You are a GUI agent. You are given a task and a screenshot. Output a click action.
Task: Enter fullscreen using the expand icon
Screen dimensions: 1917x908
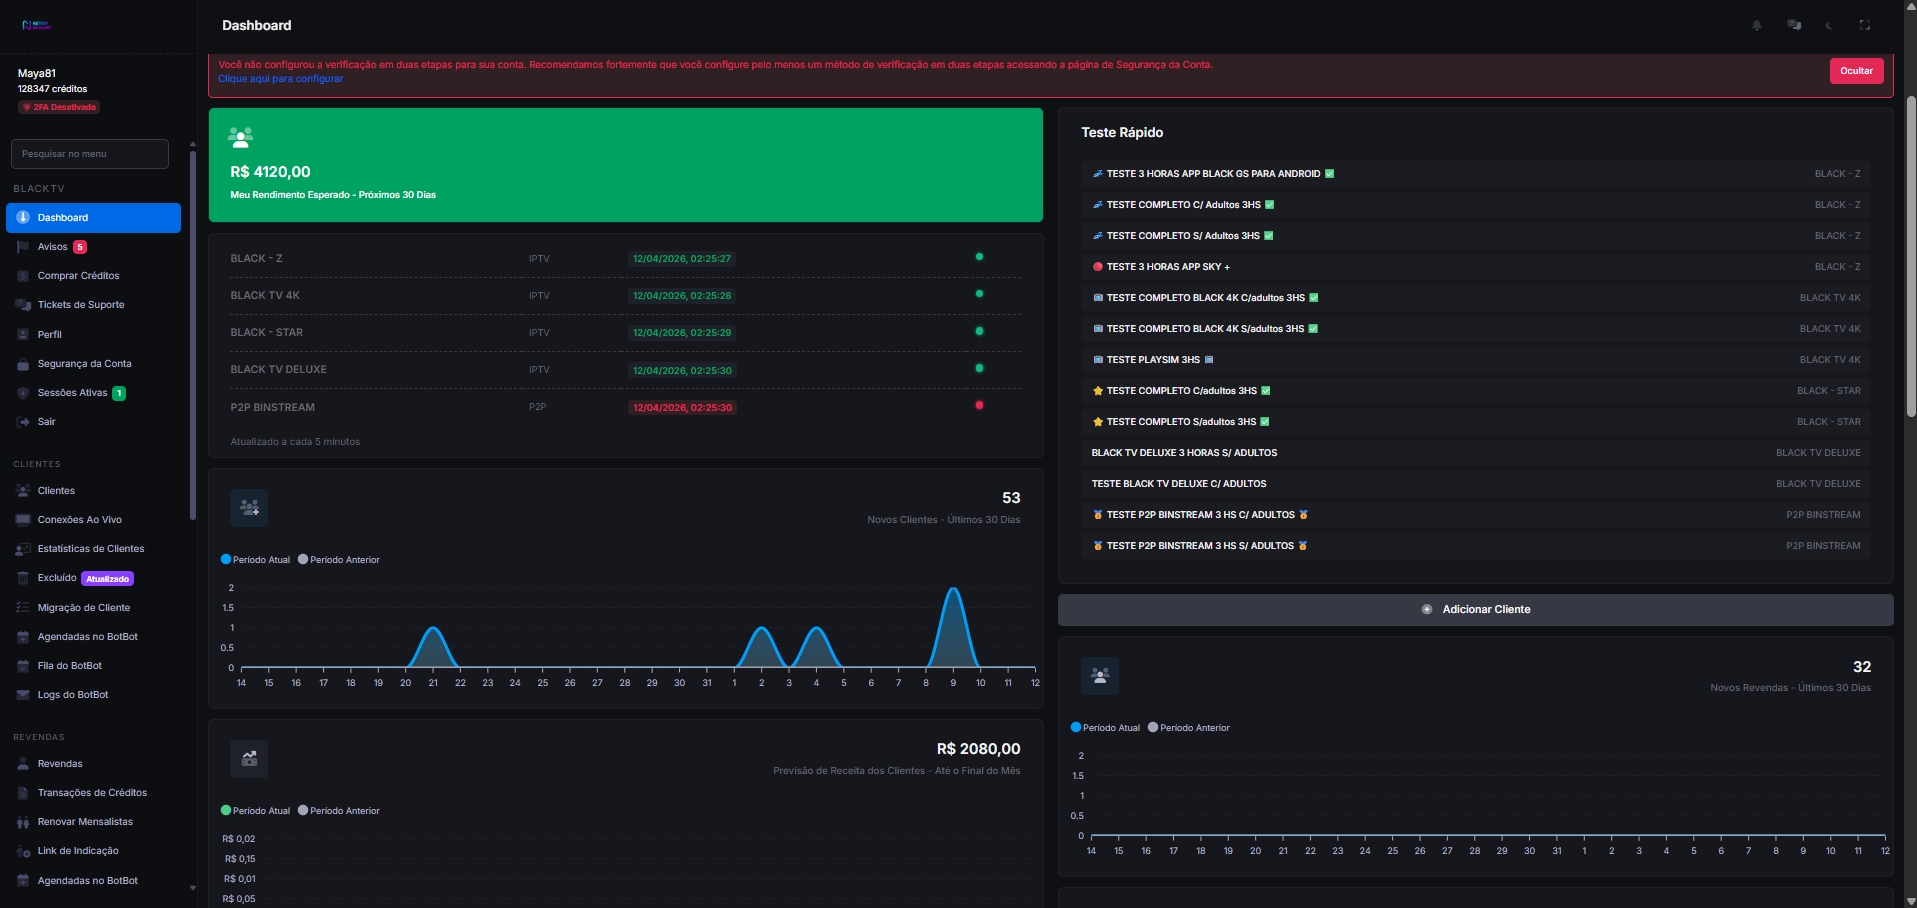pos(1865,24)
